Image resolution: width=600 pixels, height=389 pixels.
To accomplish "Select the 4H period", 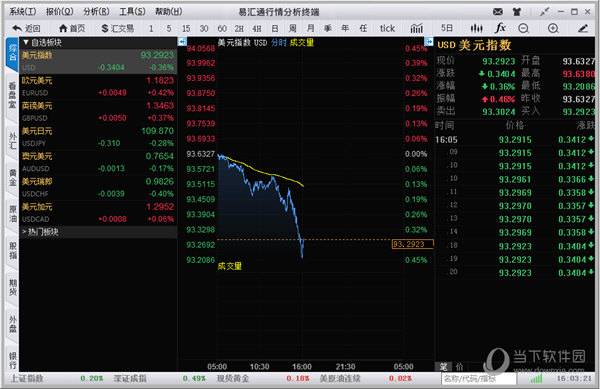I will tap(257, 29).
